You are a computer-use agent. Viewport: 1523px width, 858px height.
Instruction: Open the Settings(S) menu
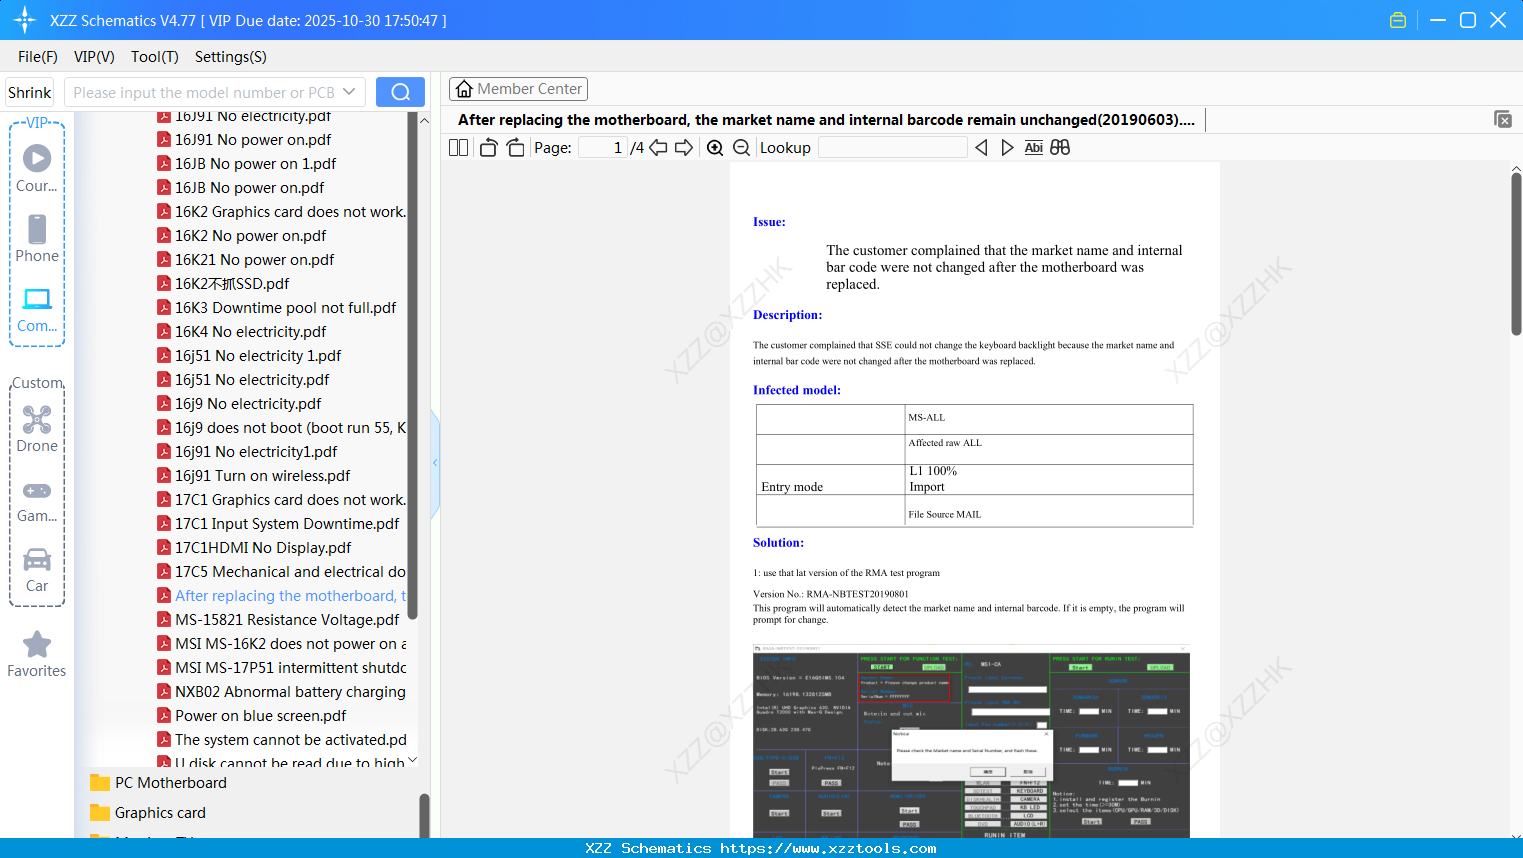click(230, 57)
